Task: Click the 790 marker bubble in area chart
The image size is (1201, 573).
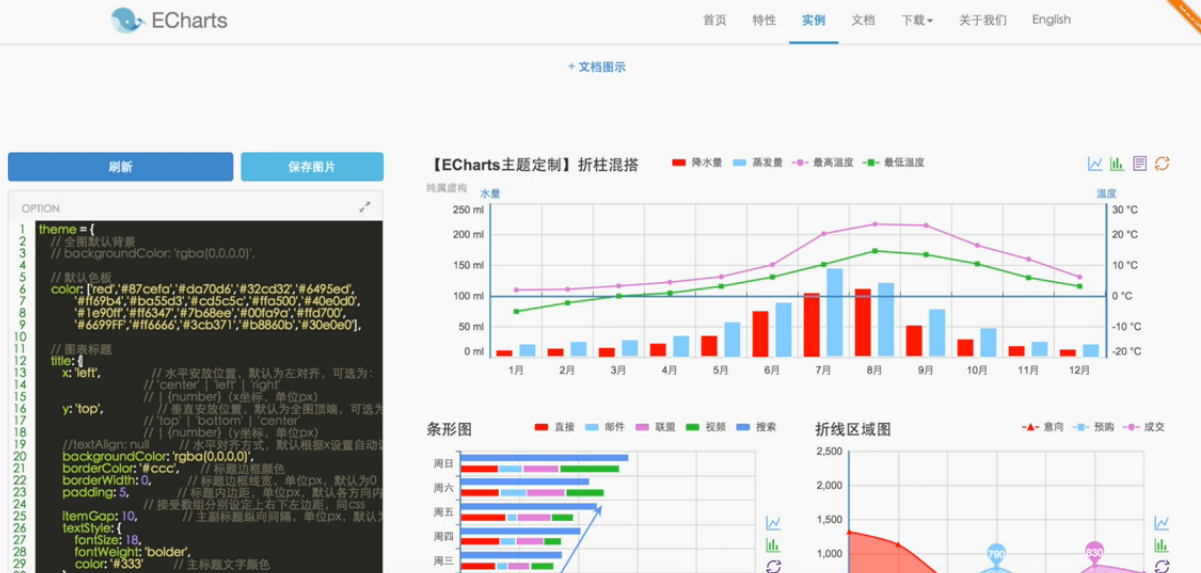Action: pos(996,554)
